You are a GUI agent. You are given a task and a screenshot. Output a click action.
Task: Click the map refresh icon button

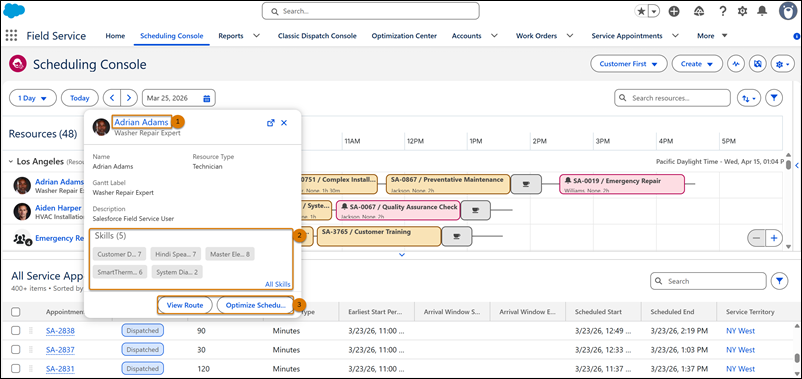click(758, 64)
